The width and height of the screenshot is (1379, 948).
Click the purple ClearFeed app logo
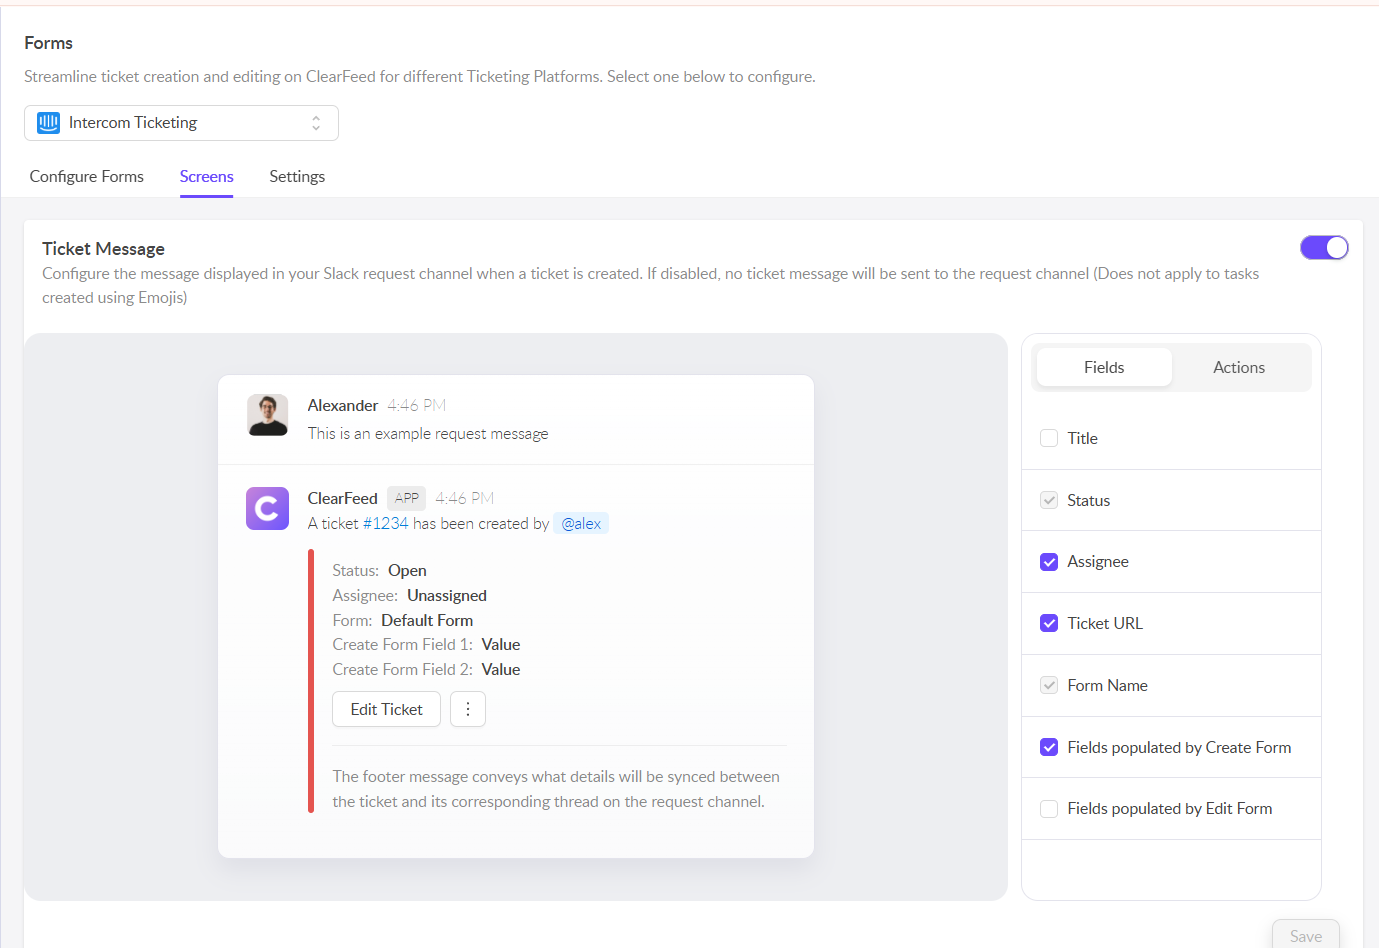point(267,508)
